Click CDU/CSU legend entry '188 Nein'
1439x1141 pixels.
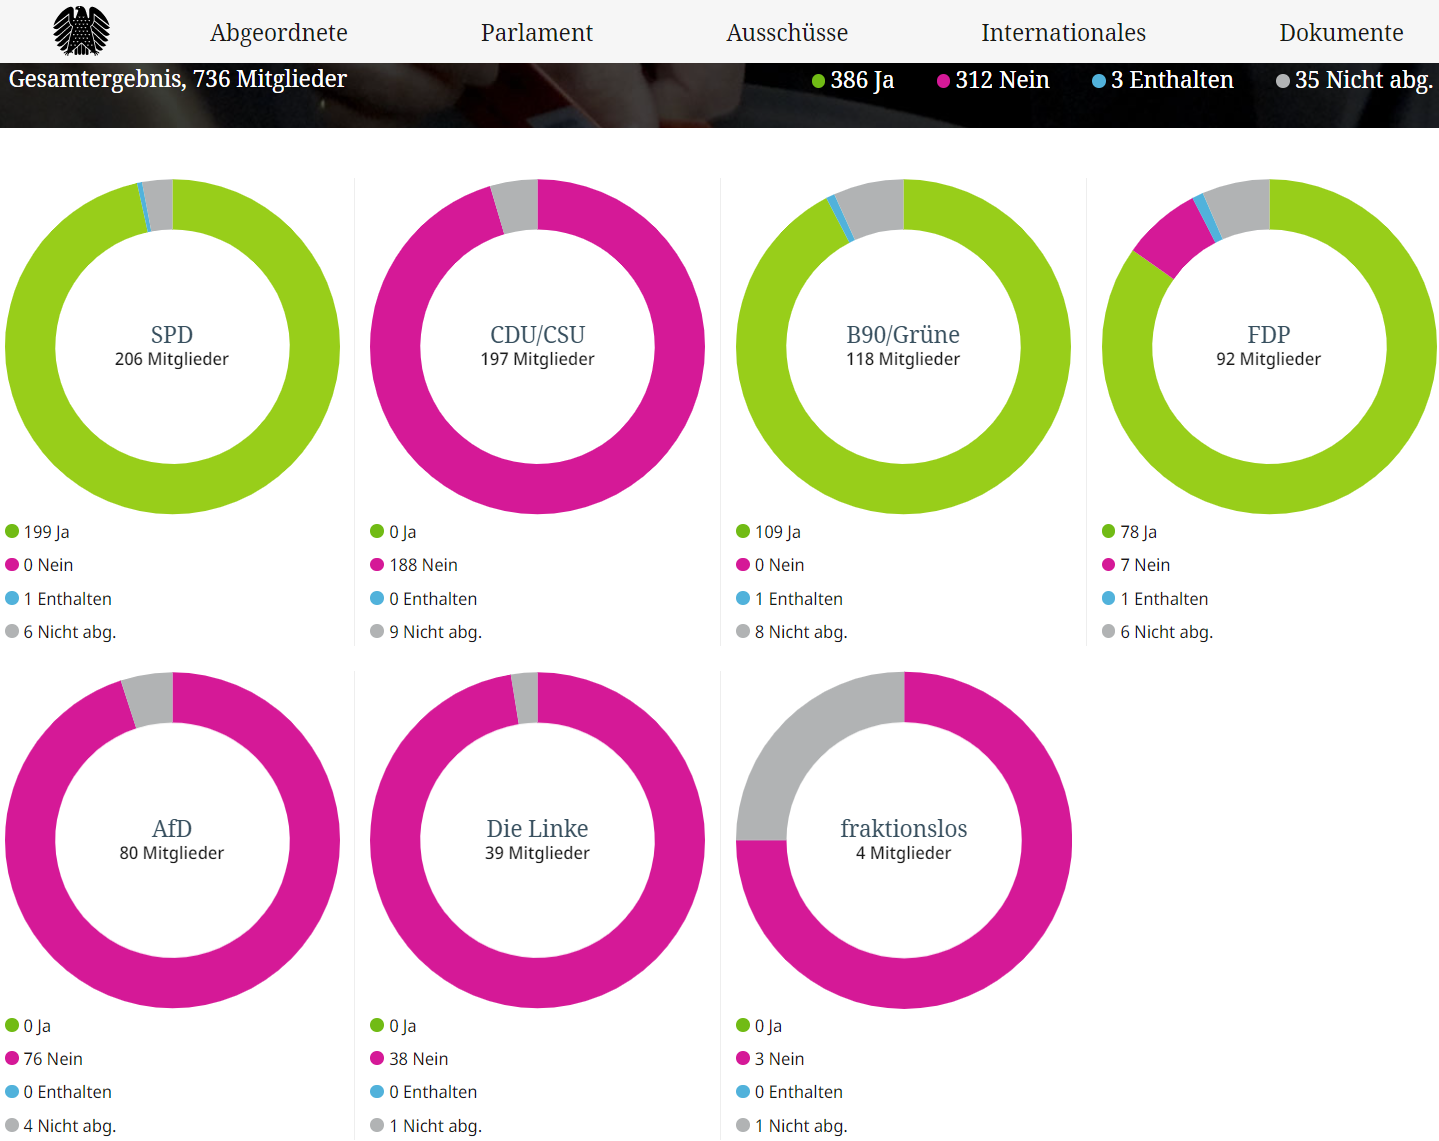[414, 565]
